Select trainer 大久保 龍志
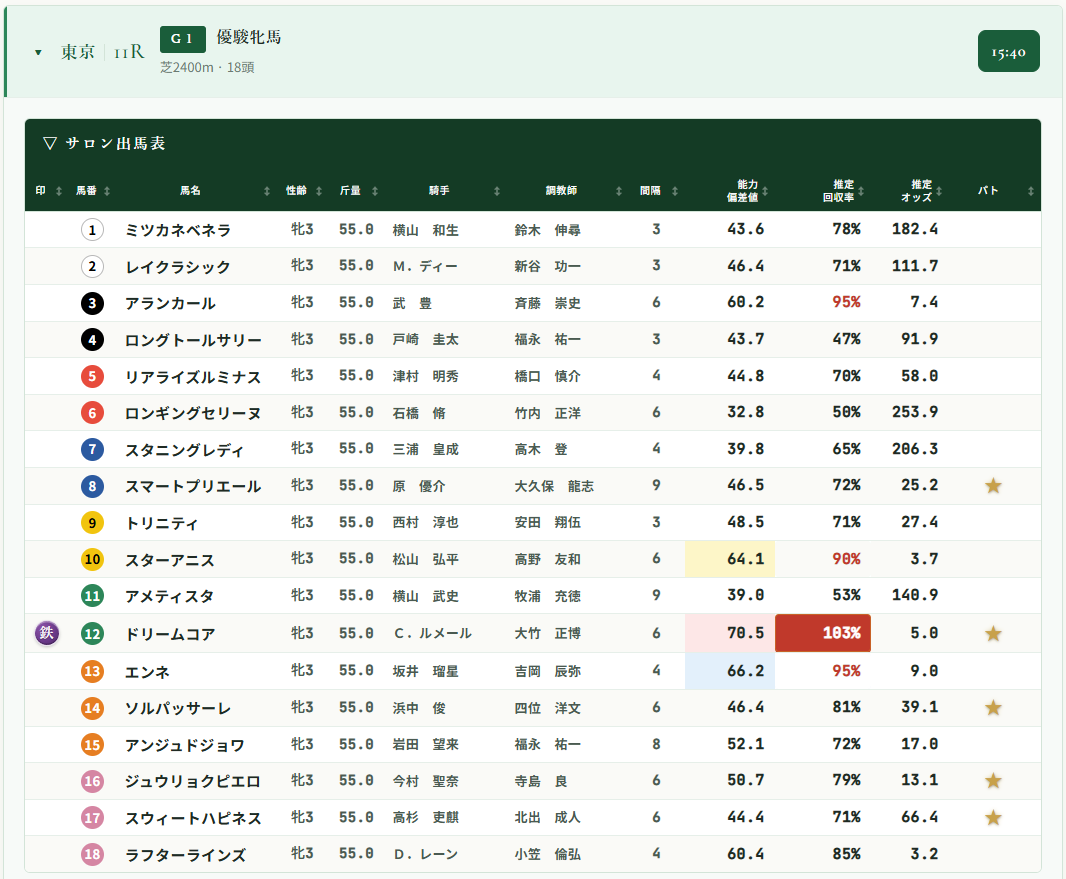The image size is (1066, 879). (x=554, y=486)
